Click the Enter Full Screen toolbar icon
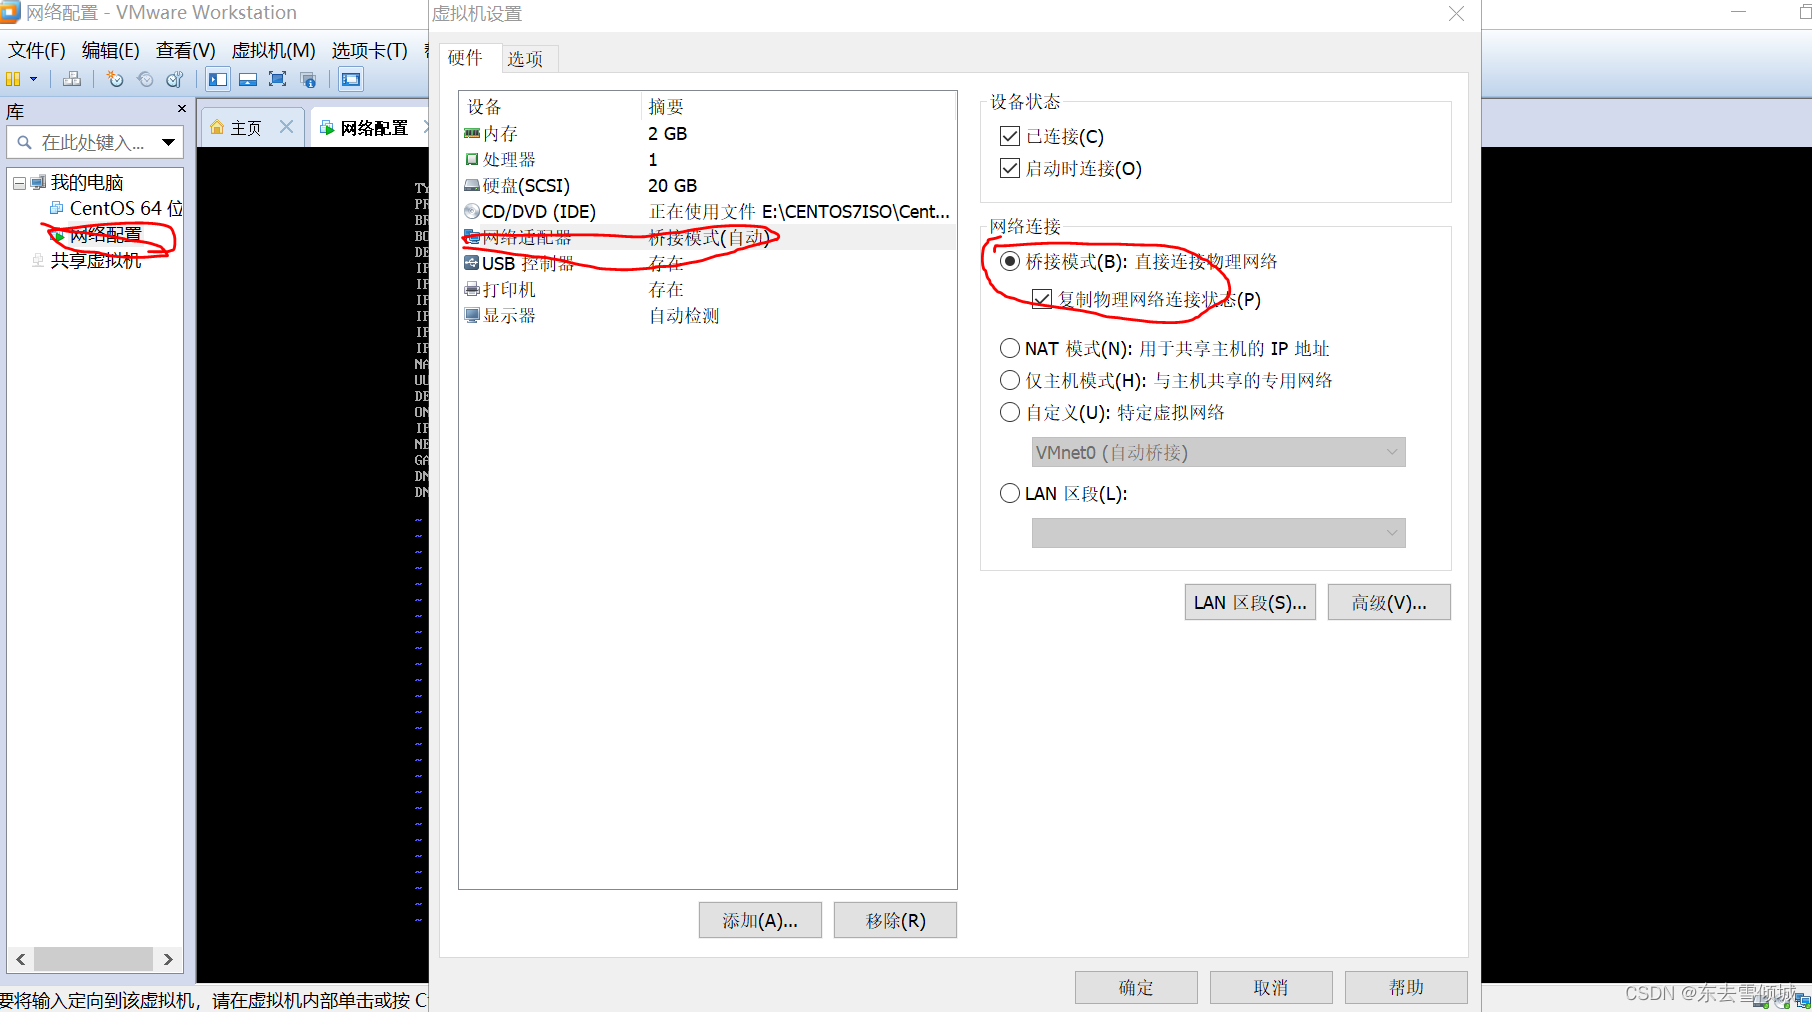Image resolution: width=1812 pixels, height=1012 pixels. [278, 79]
